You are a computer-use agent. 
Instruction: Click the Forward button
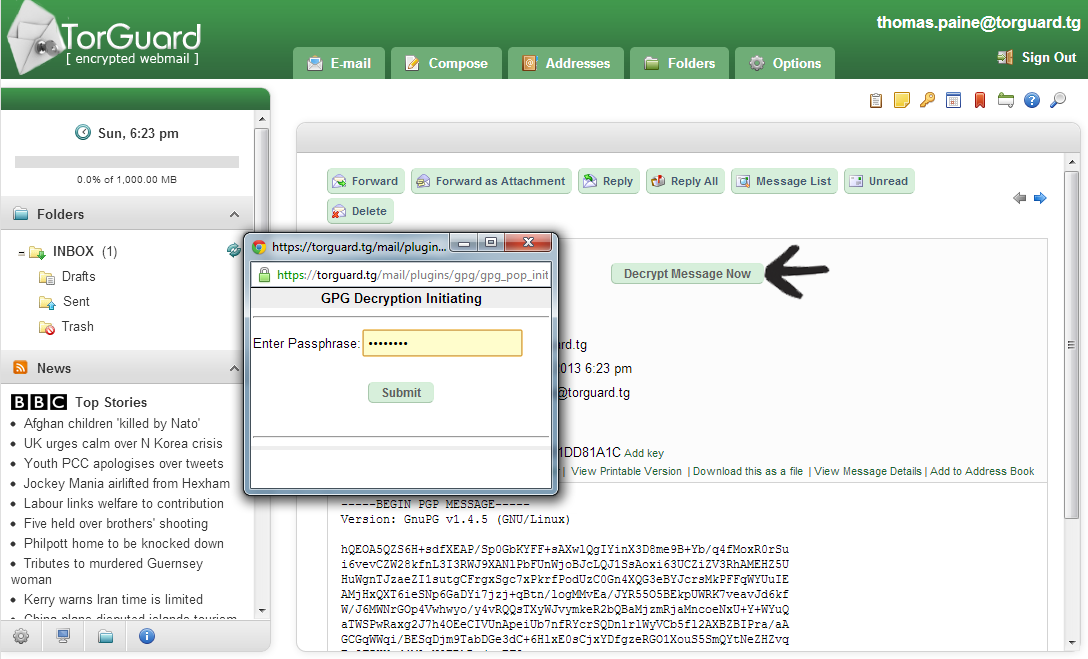pos(366,181)
